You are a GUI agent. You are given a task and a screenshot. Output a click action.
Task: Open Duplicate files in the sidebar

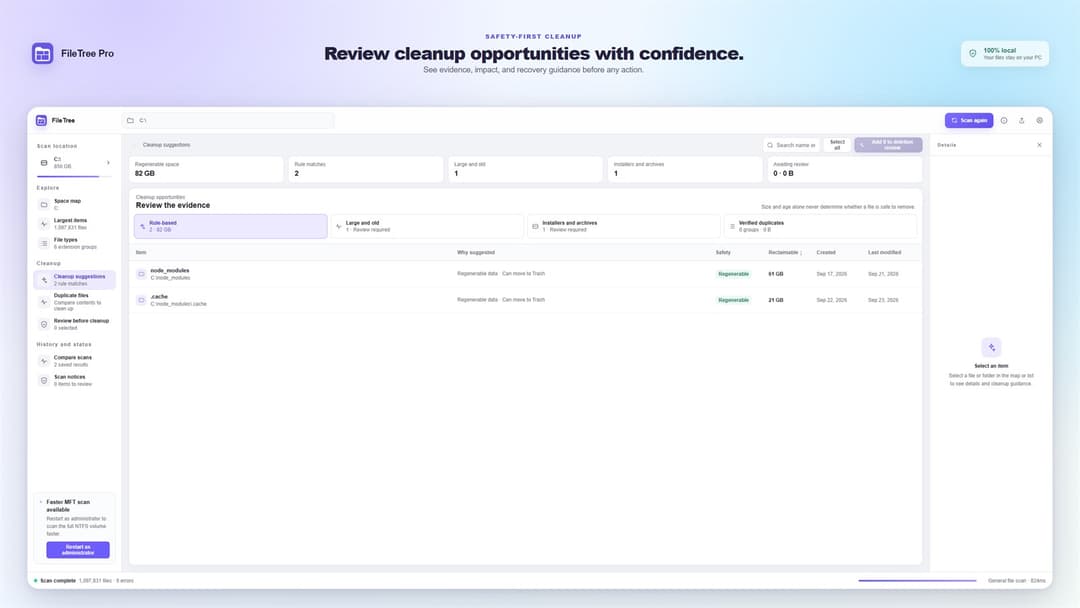pyautogui.click(x=74, y=302)
